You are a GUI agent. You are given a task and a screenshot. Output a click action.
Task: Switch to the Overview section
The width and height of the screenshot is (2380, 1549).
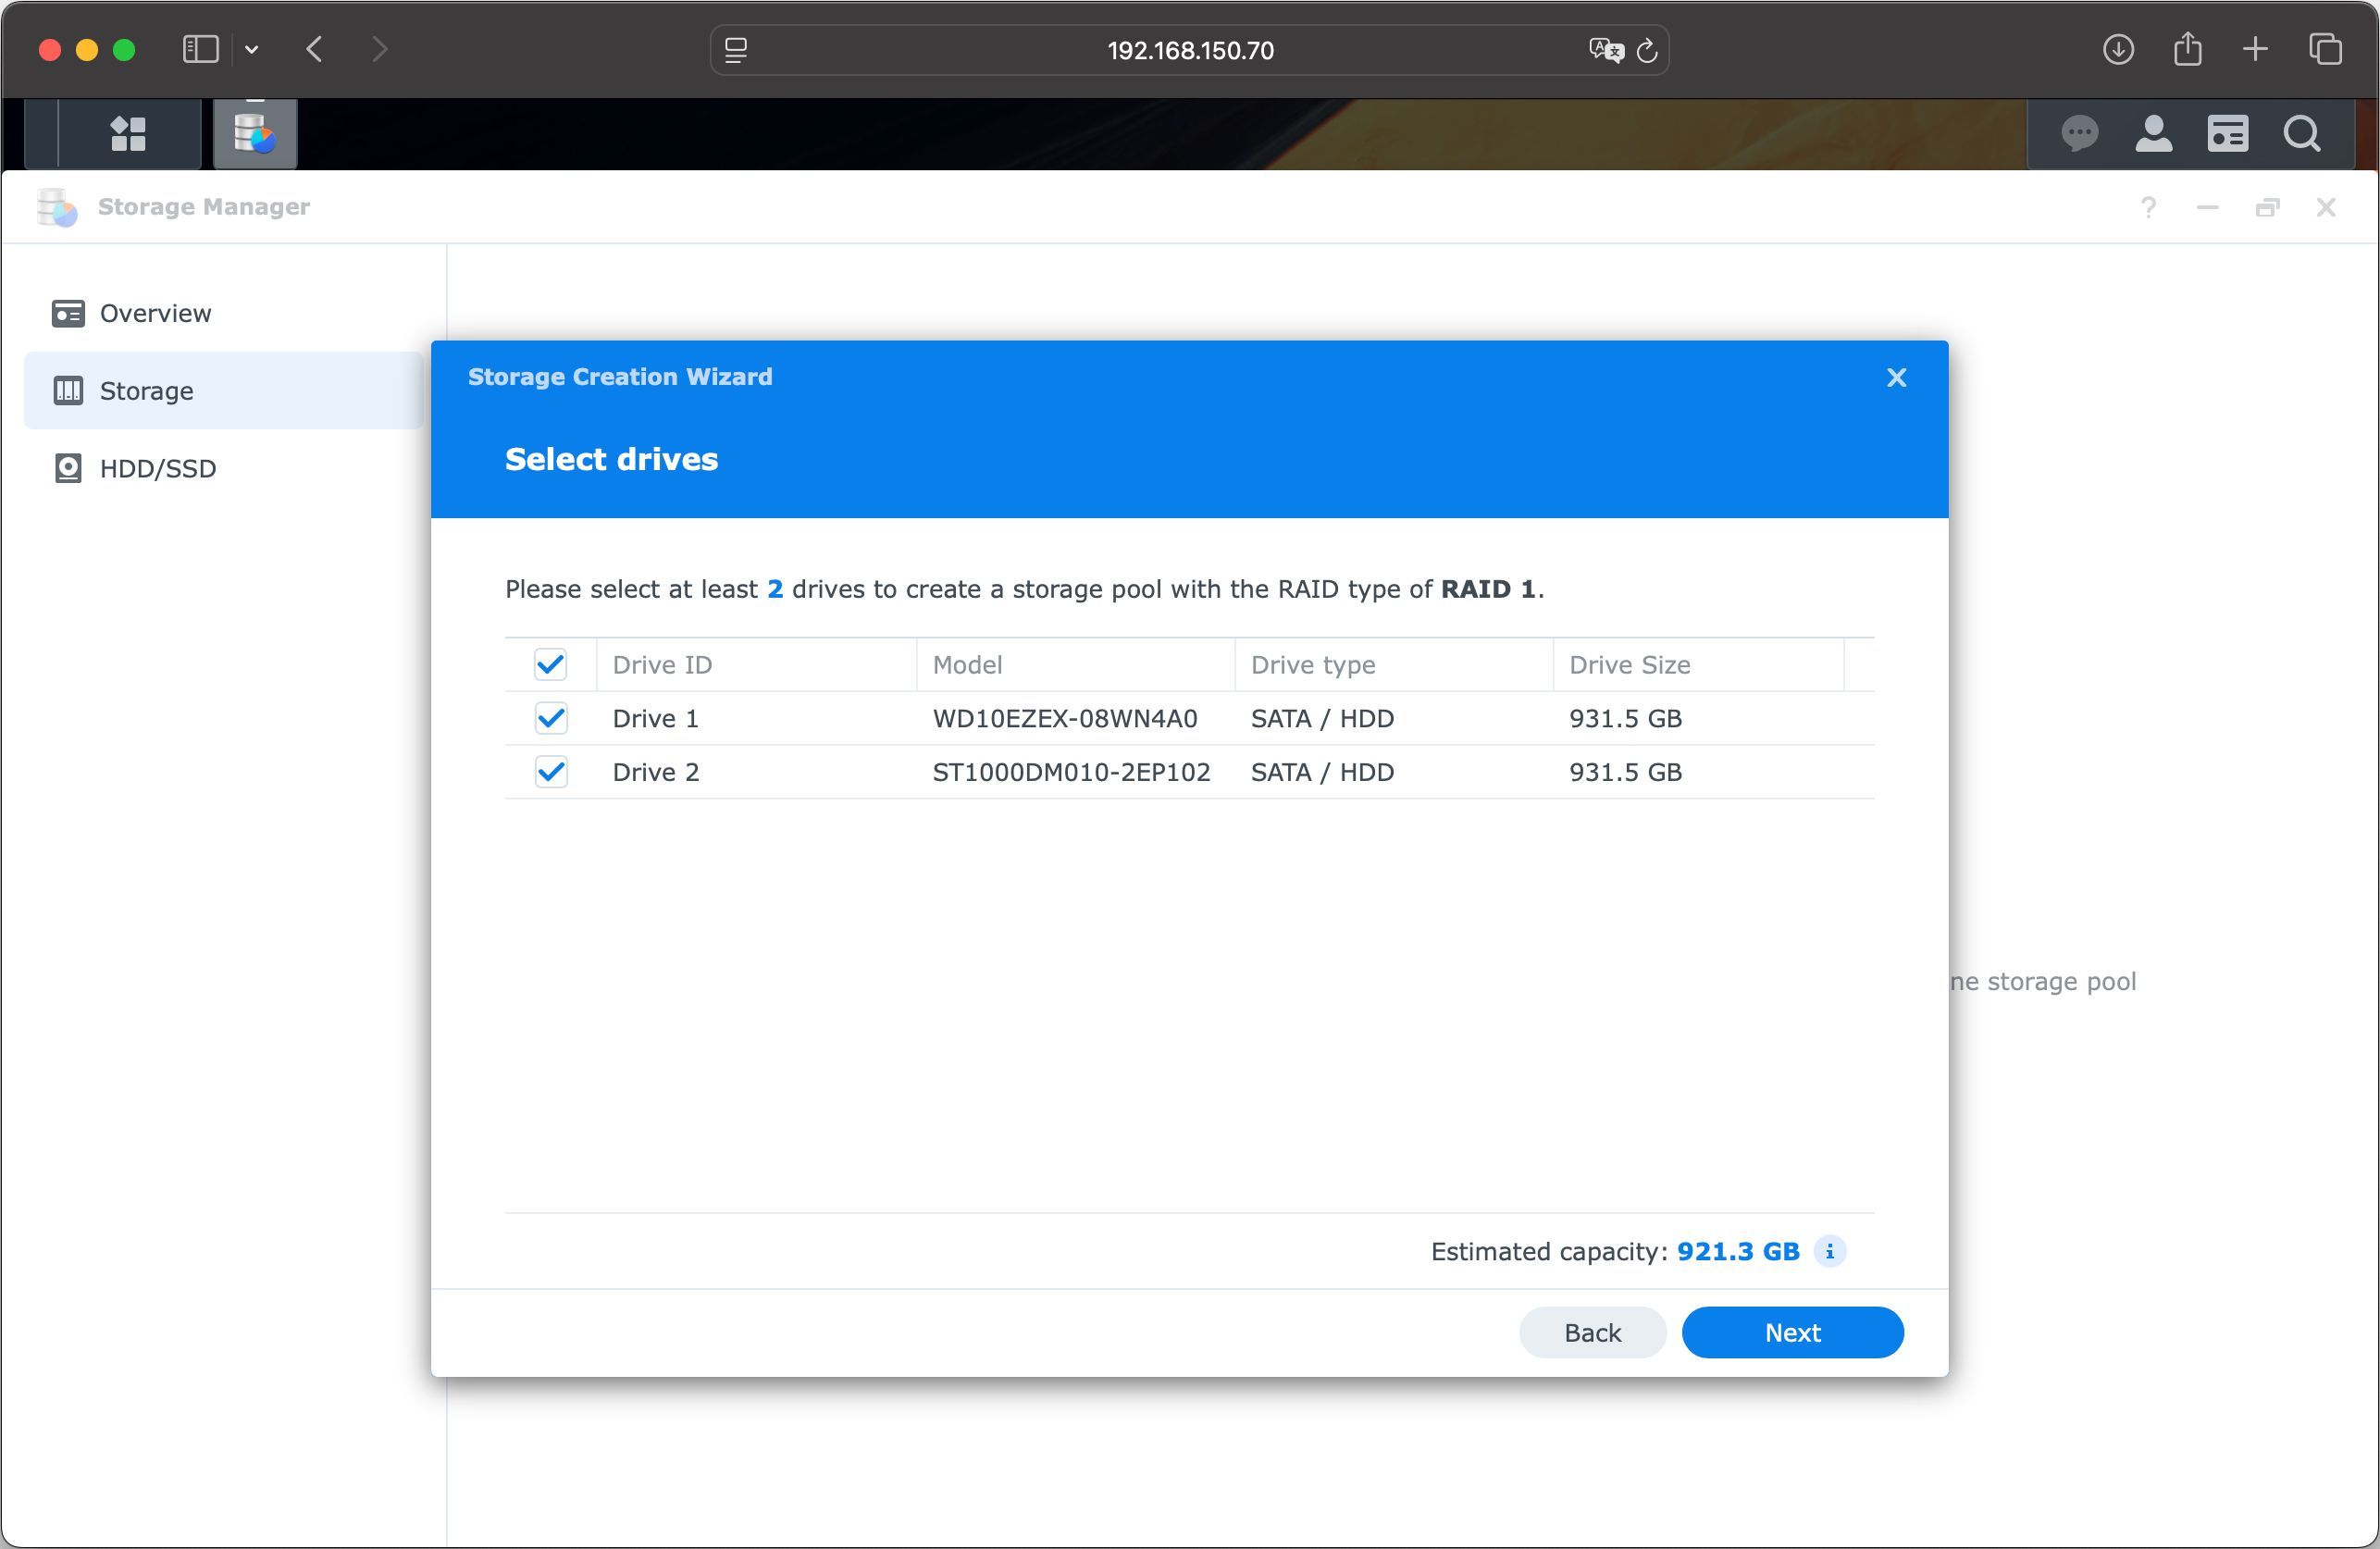pos(155,313)
